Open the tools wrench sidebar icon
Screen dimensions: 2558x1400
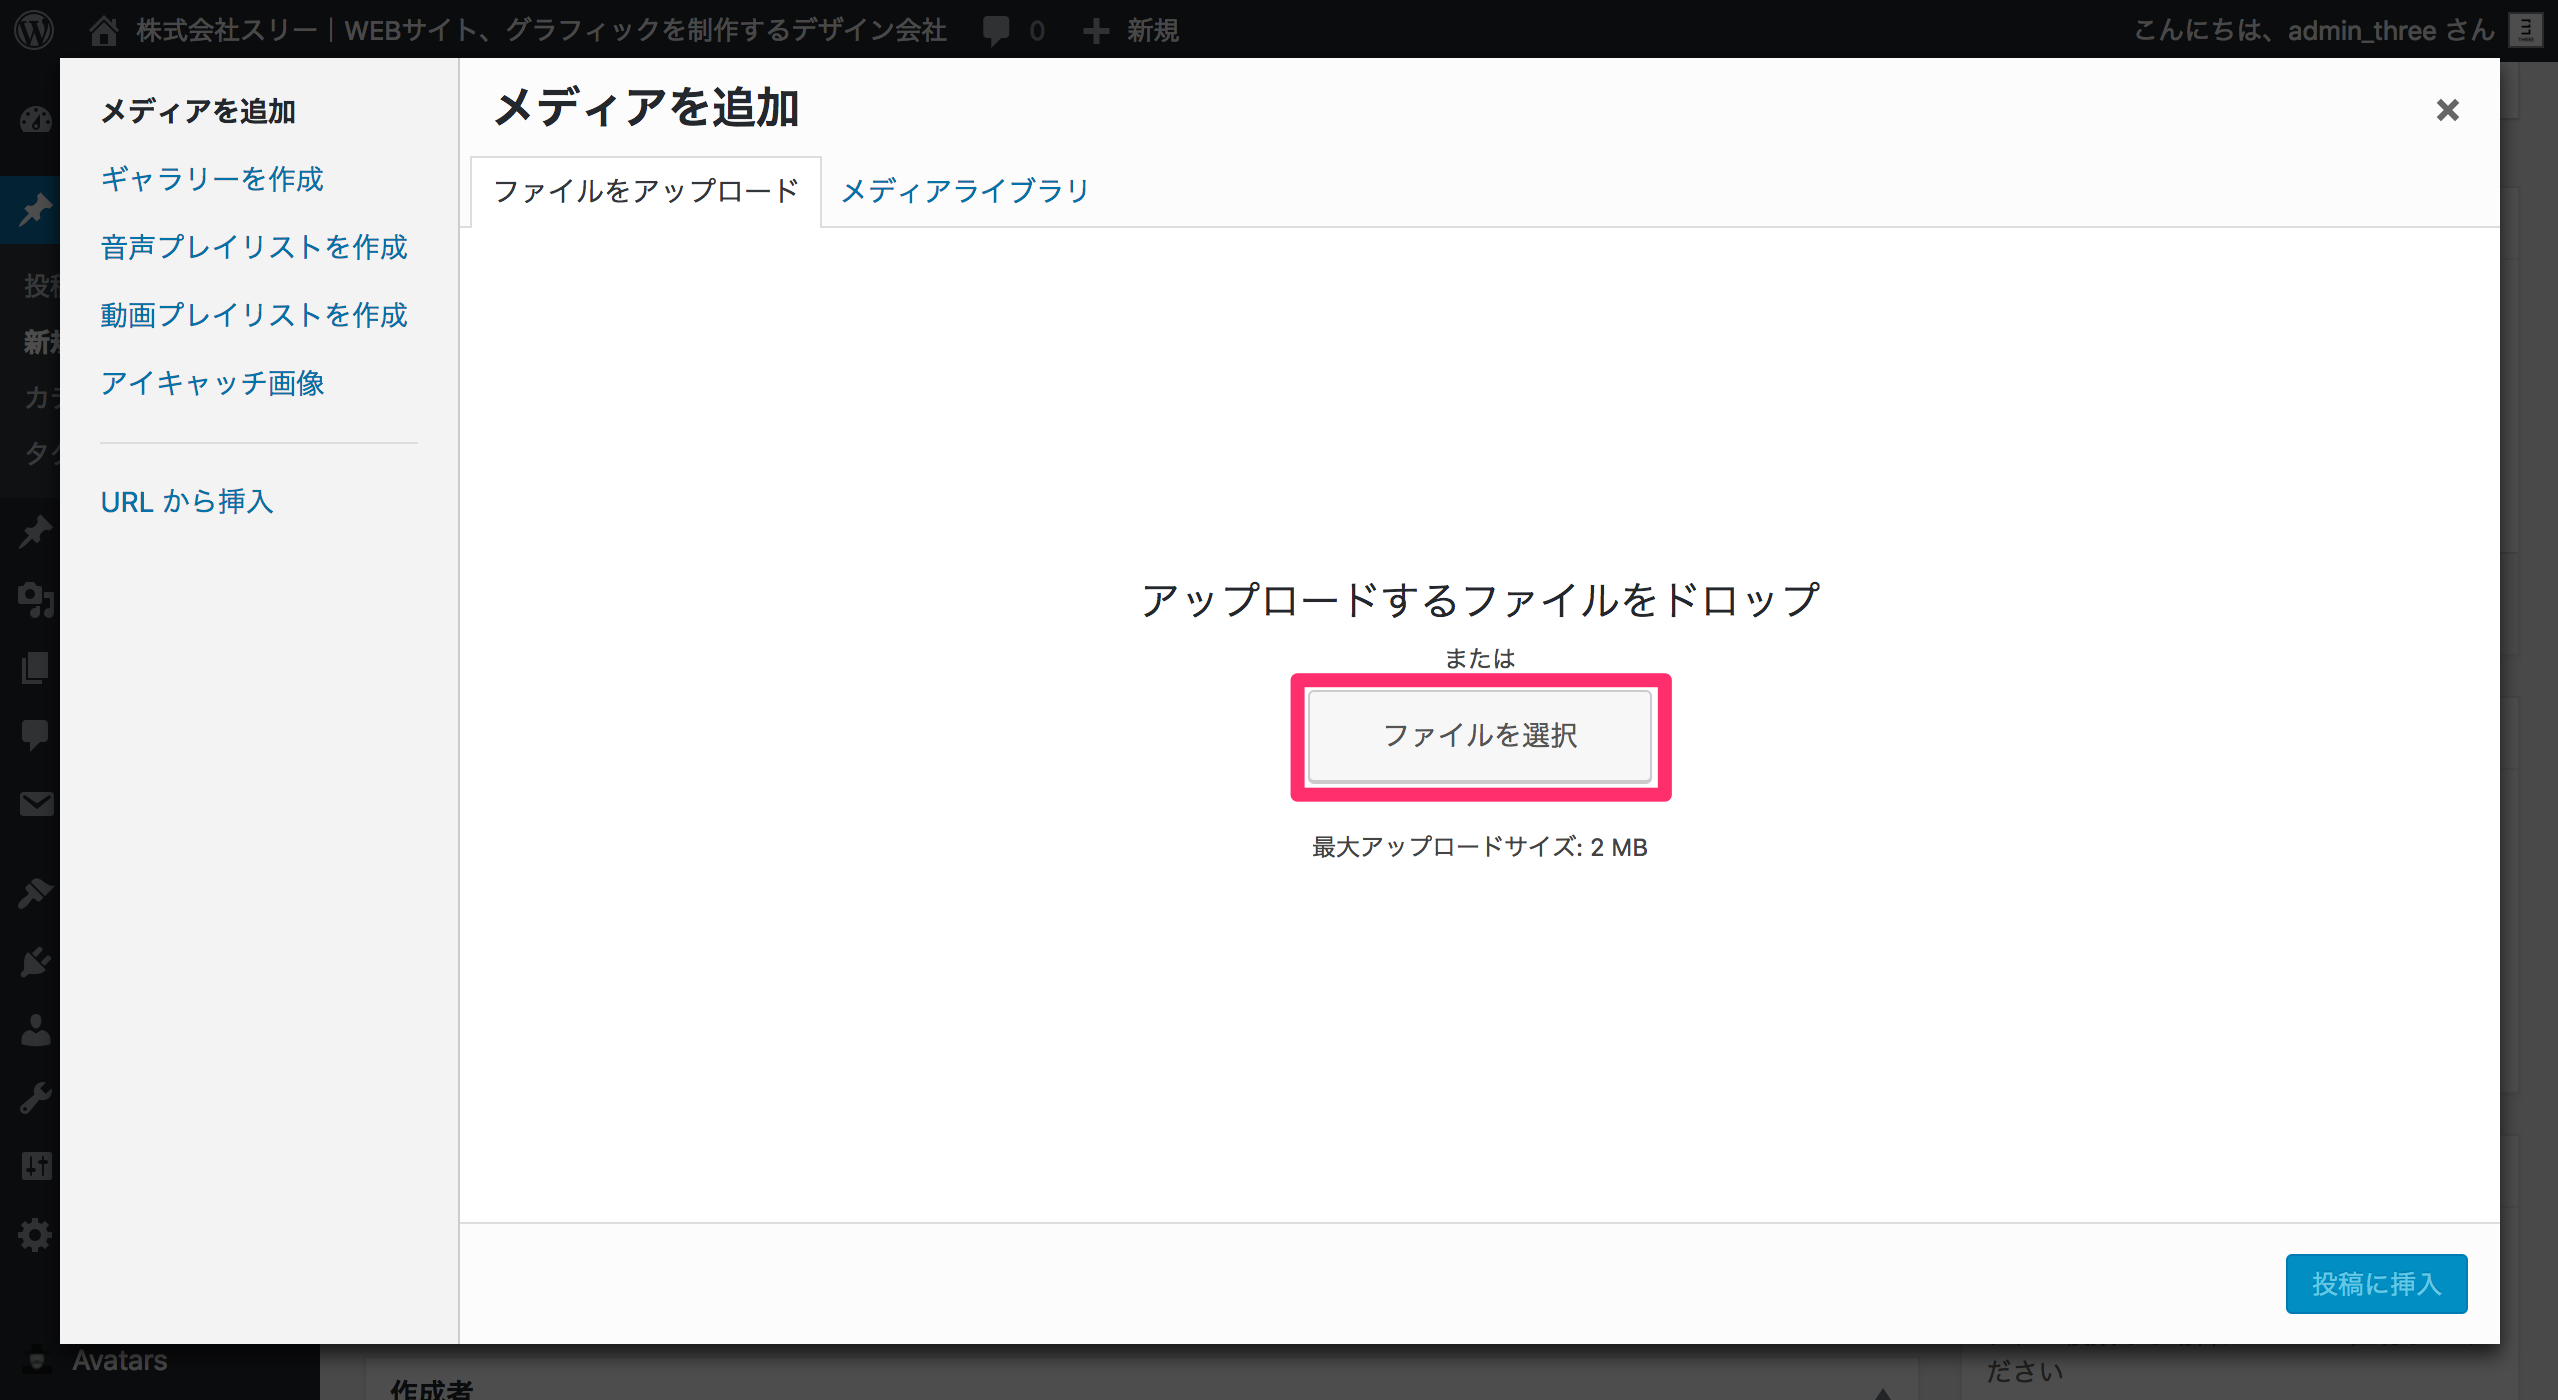(35, 1098)
